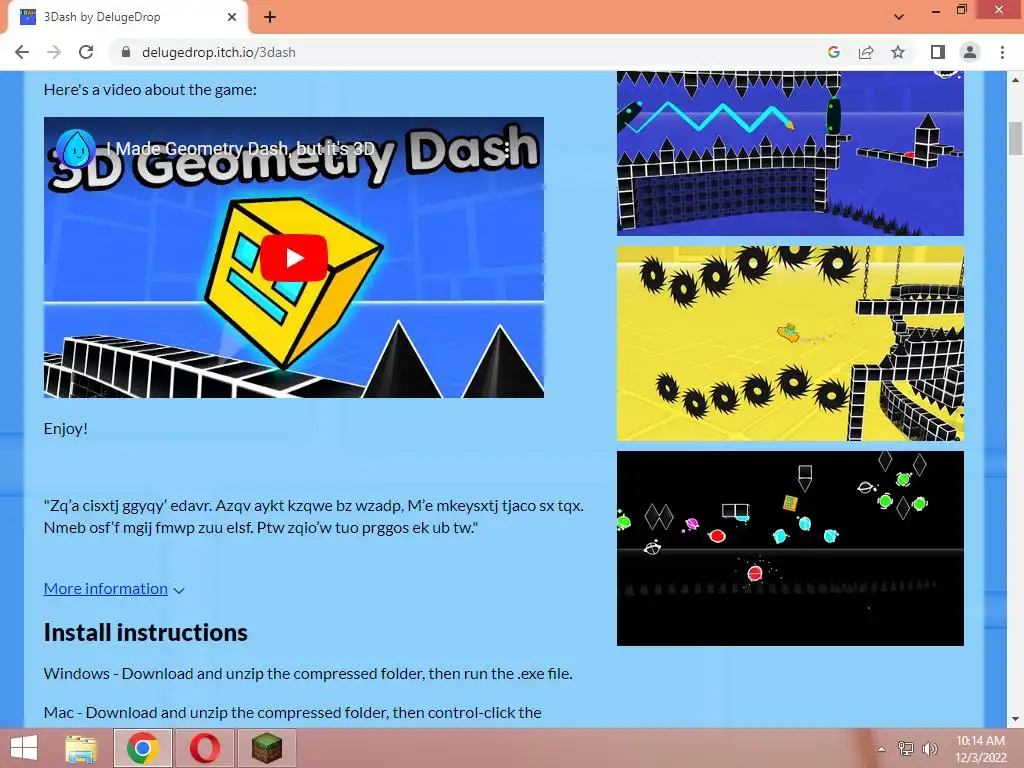Click the page scrollbar thumb

click(1016, 138)
